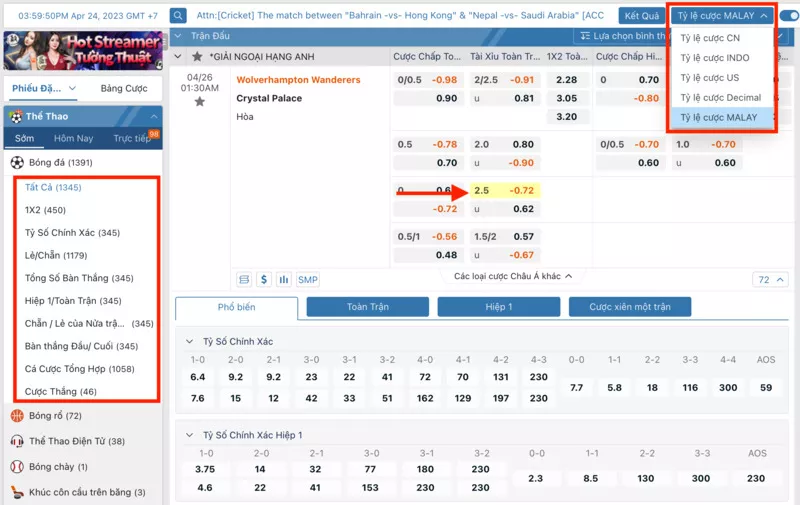
Task: Collapse the Tỷ Số Chính Xác section
Action: pyautogui.click(x=189, y=341)
